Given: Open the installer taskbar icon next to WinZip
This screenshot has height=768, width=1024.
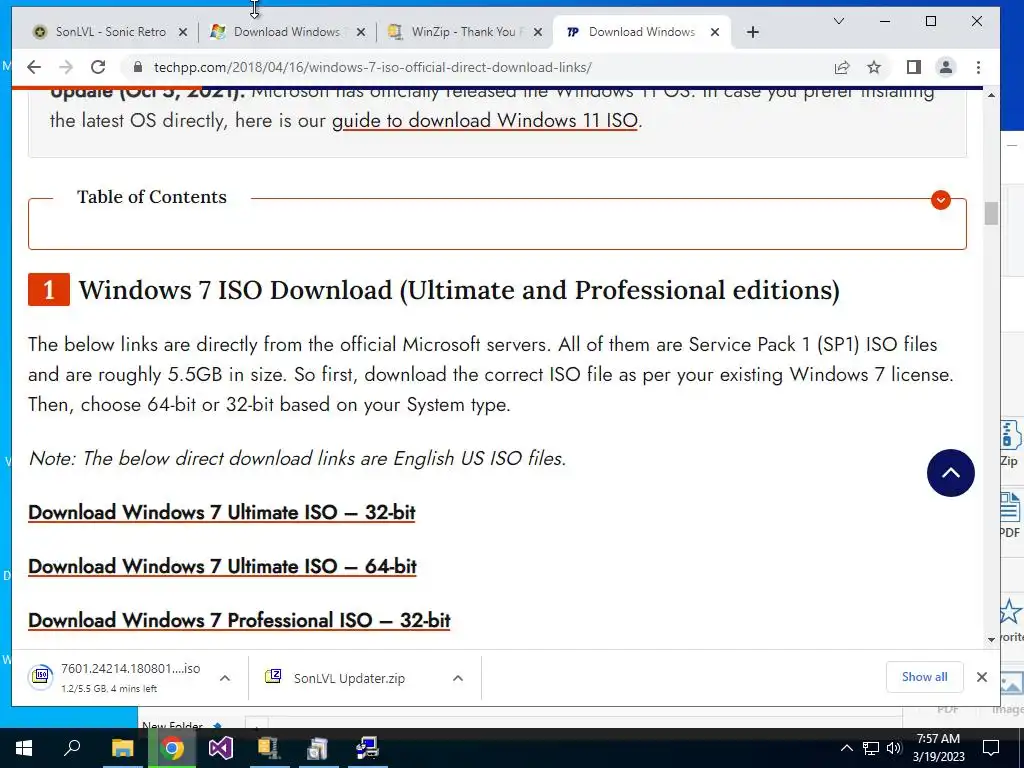Looking at the screenshot, I should (x=317, y=748).
